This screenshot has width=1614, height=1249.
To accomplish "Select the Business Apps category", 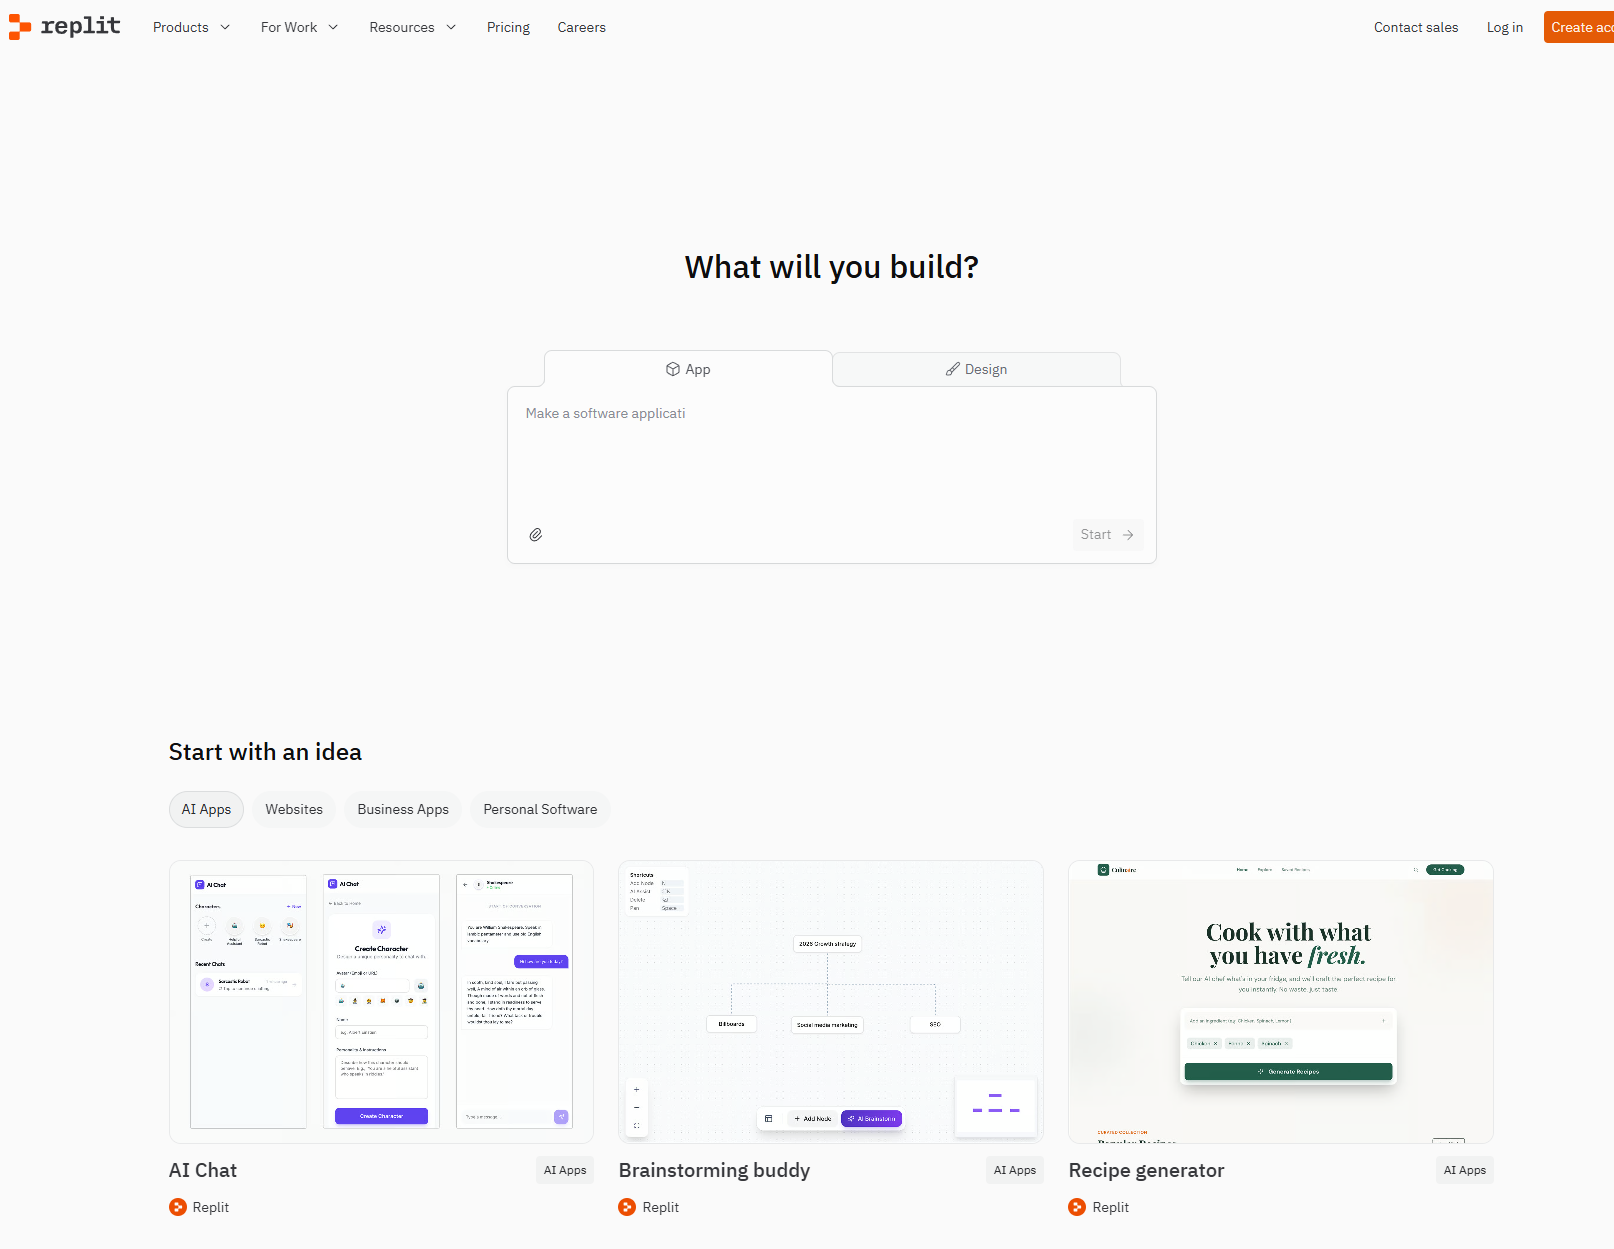I will click(x=402, y=809).
